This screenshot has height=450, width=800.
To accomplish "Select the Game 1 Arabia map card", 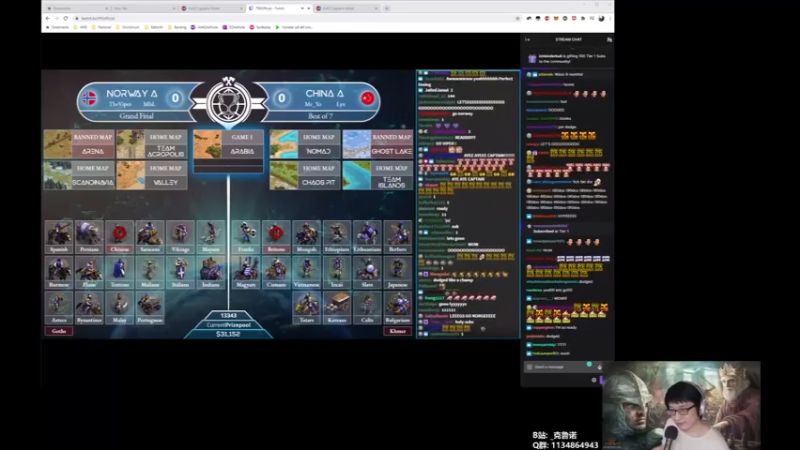I will [x=228, y=151].
